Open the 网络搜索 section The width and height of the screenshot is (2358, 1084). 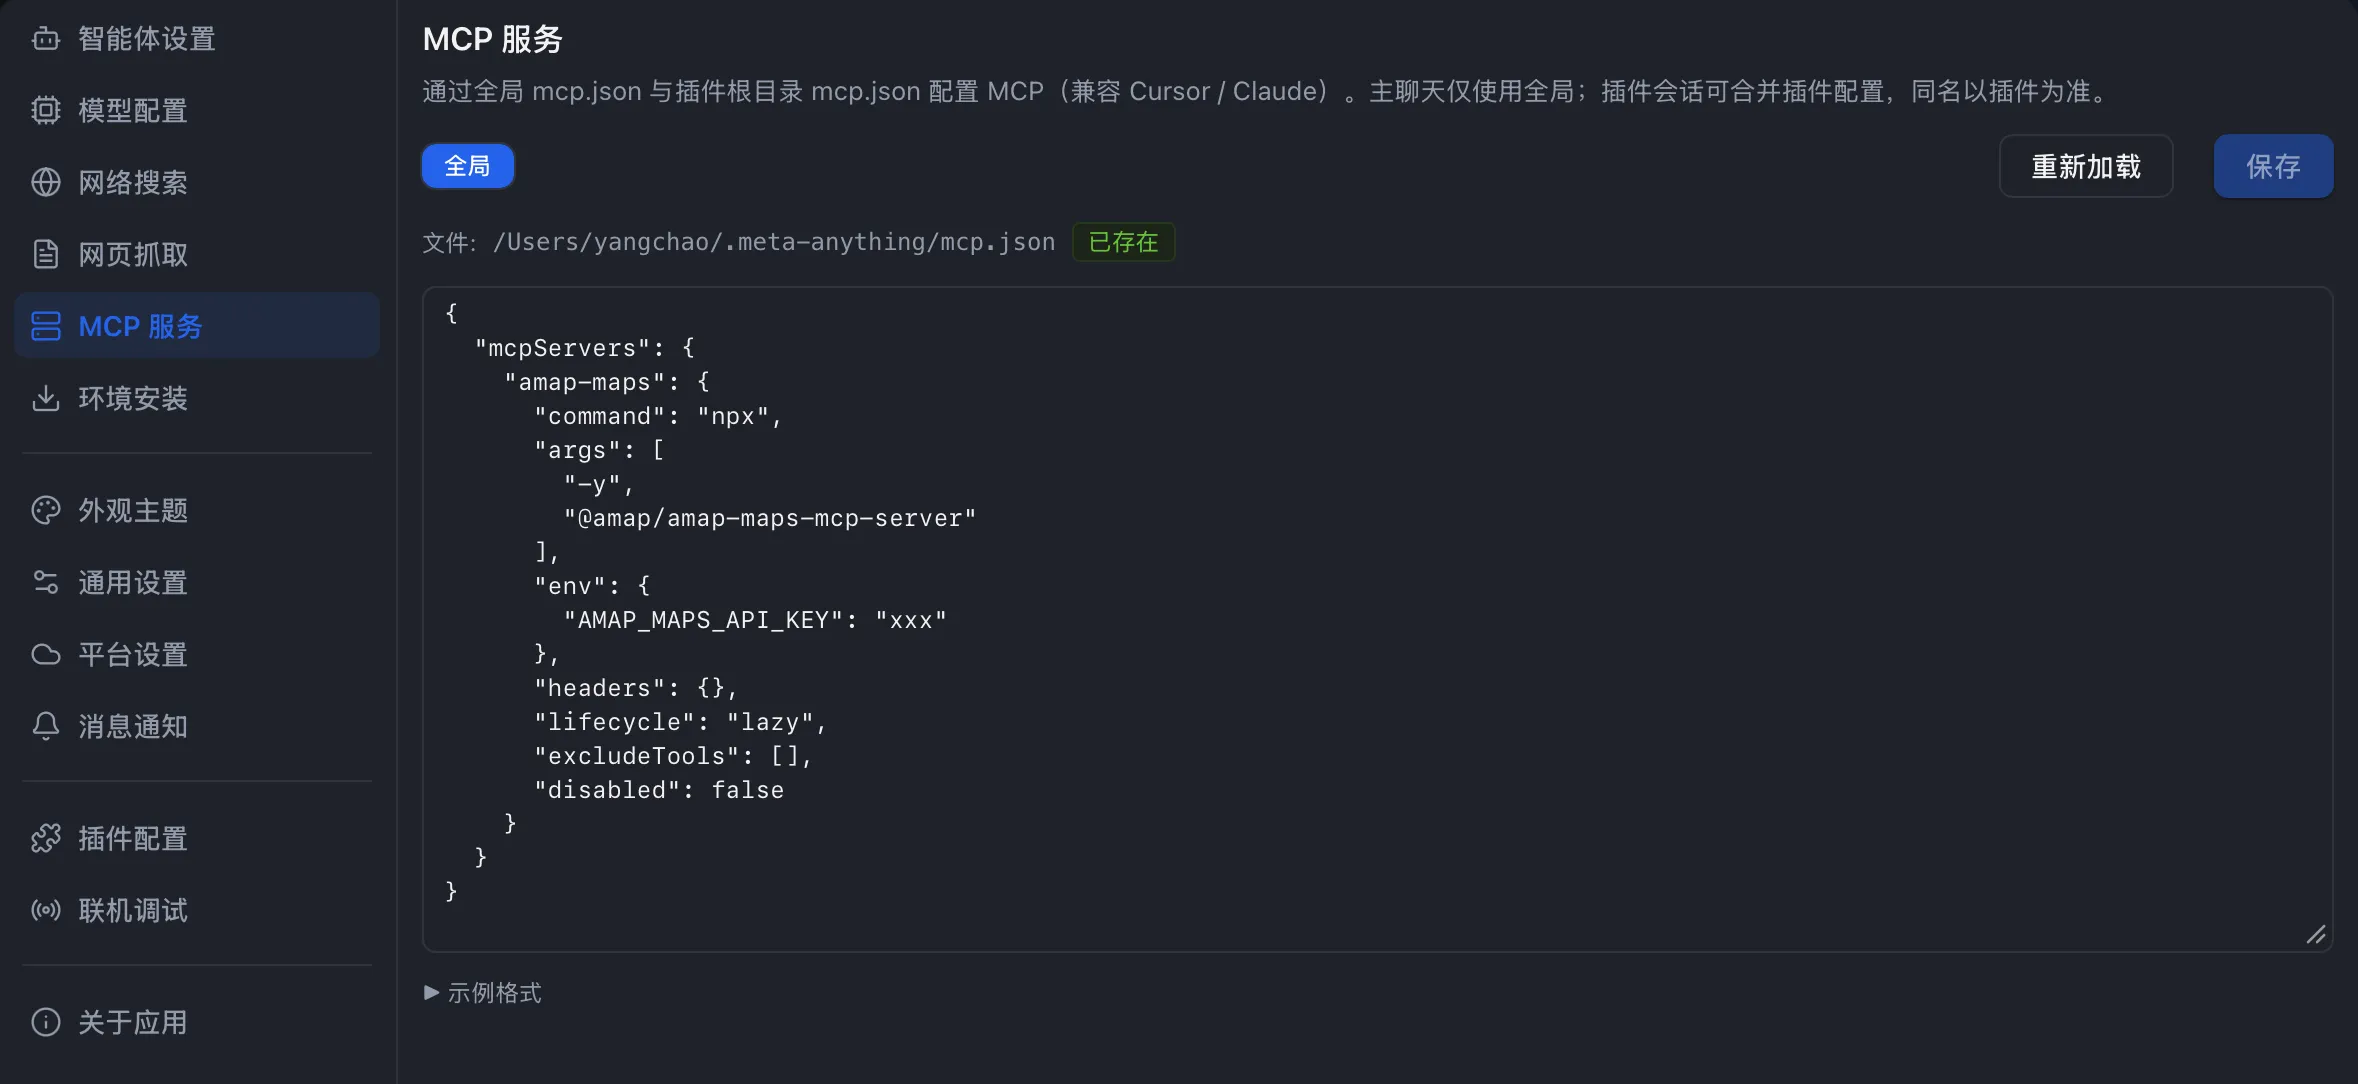click(x=197, y=183)
